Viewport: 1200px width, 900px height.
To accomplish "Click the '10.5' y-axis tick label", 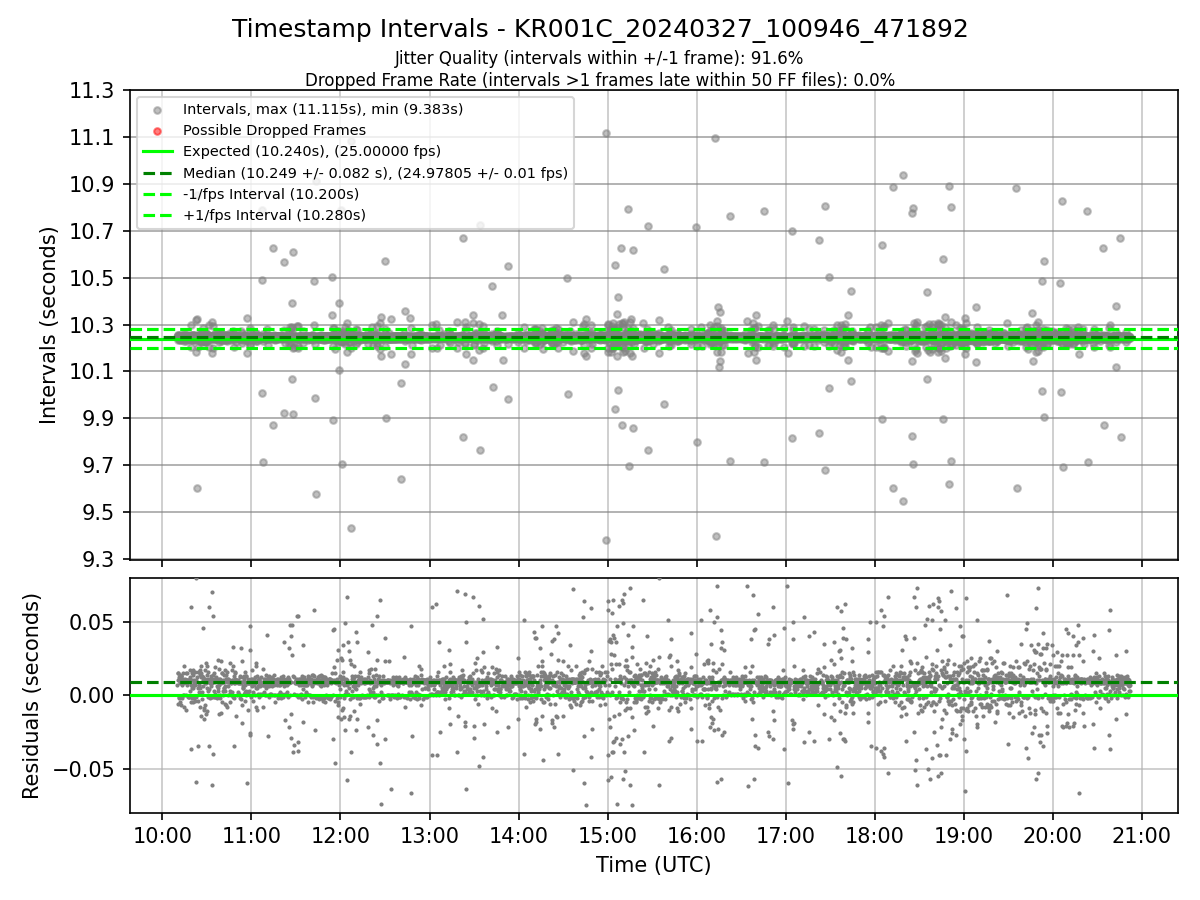I will click(92, 279).
